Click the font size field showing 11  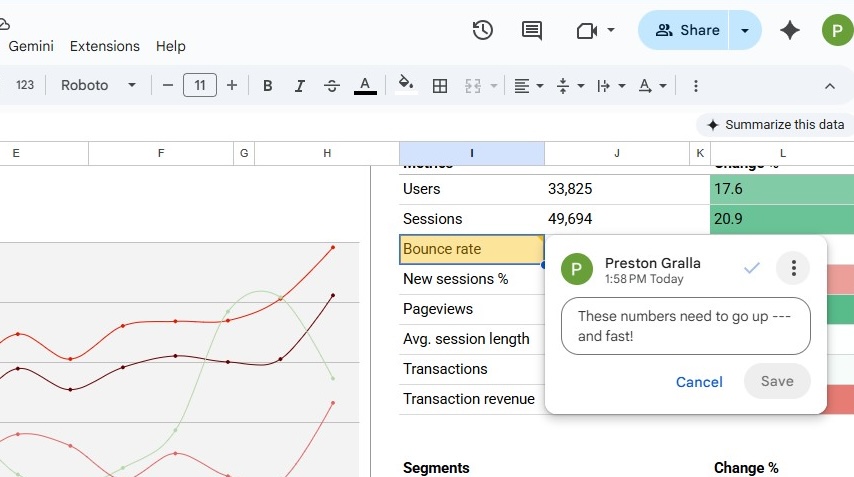[200, 85]
